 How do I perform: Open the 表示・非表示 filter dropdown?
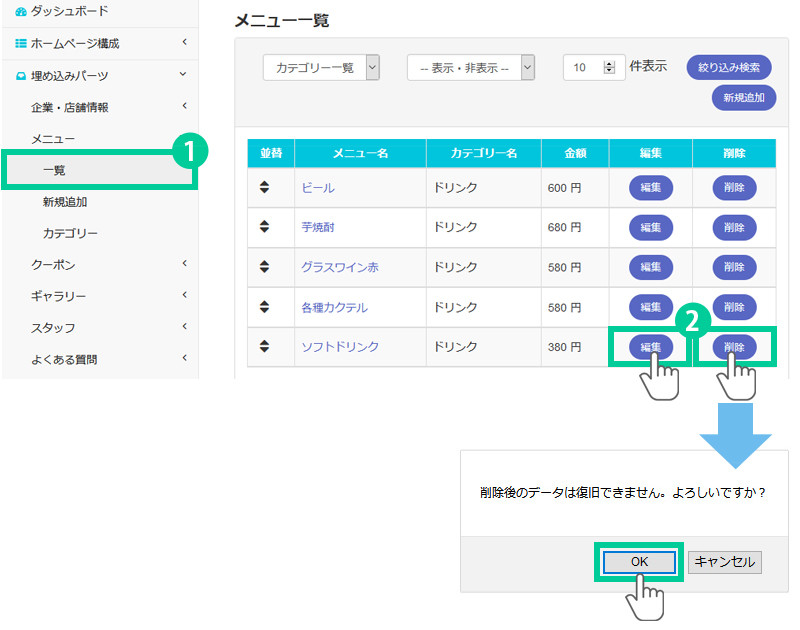470,67
